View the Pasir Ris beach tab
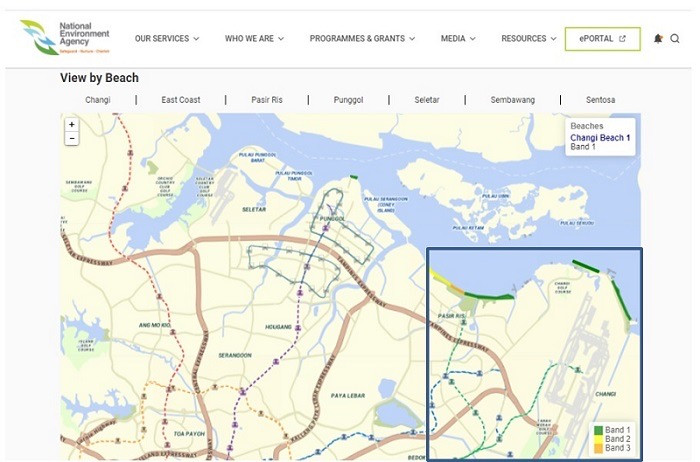This screenshot has height=462, width=700. click(x=267, y=100)
